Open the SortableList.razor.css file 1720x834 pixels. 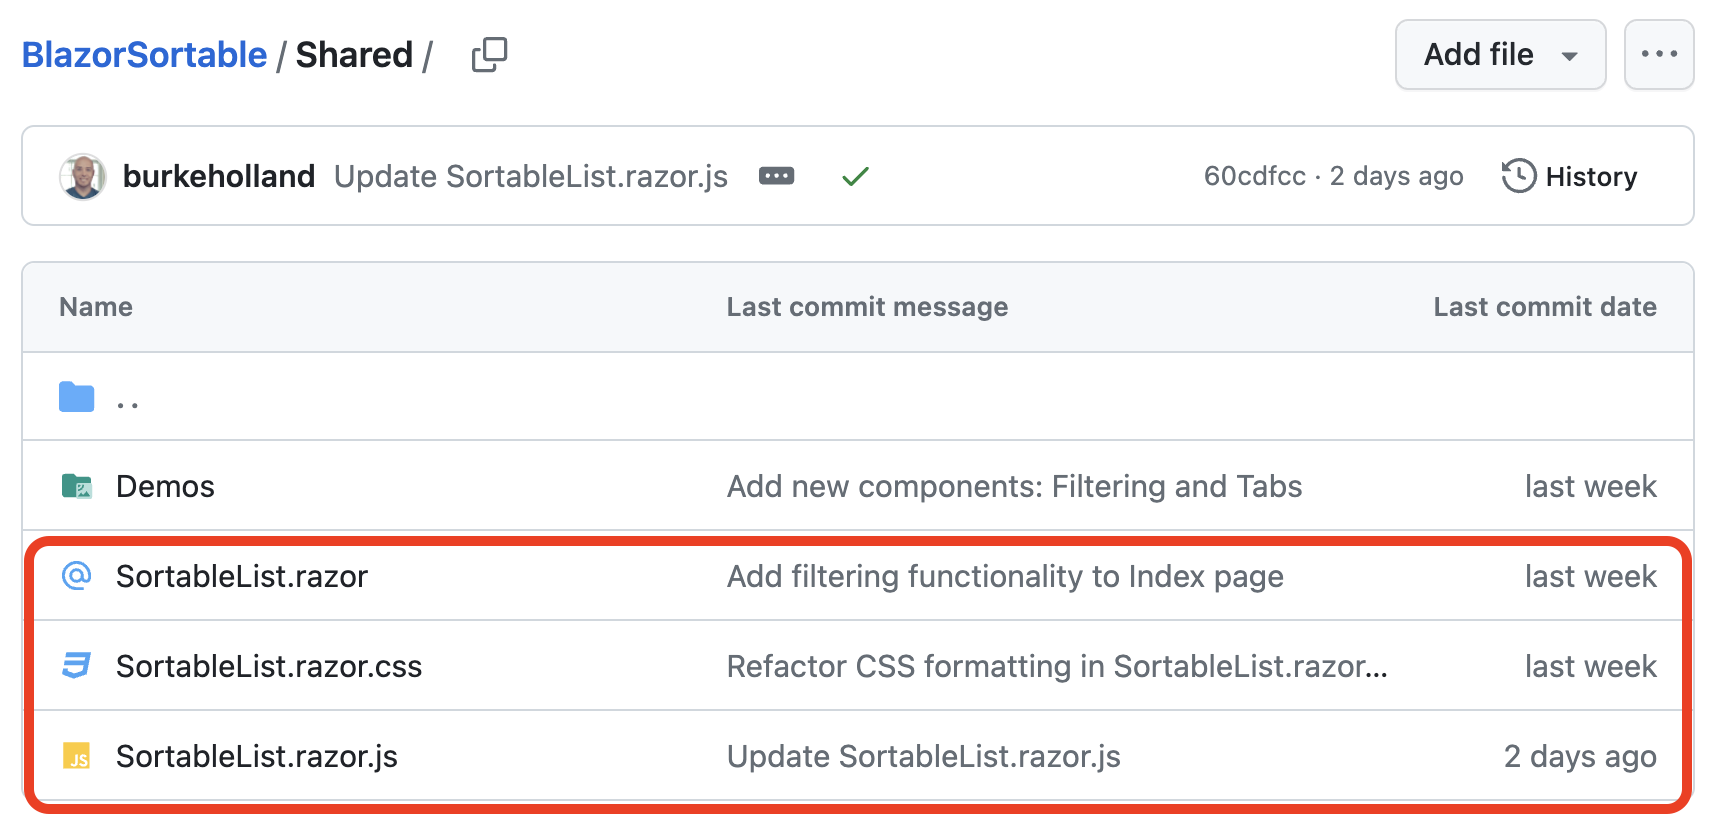point(269,667)
